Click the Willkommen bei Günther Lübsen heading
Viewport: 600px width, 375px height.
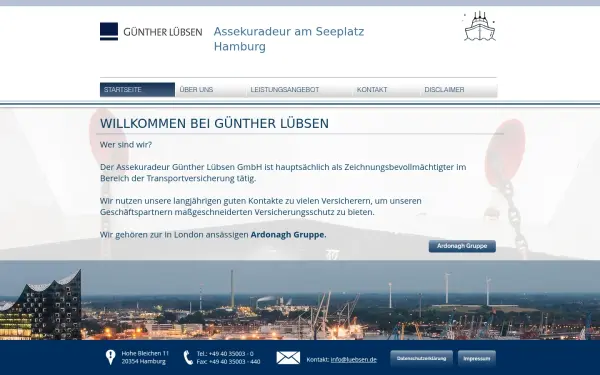point(214,124)
